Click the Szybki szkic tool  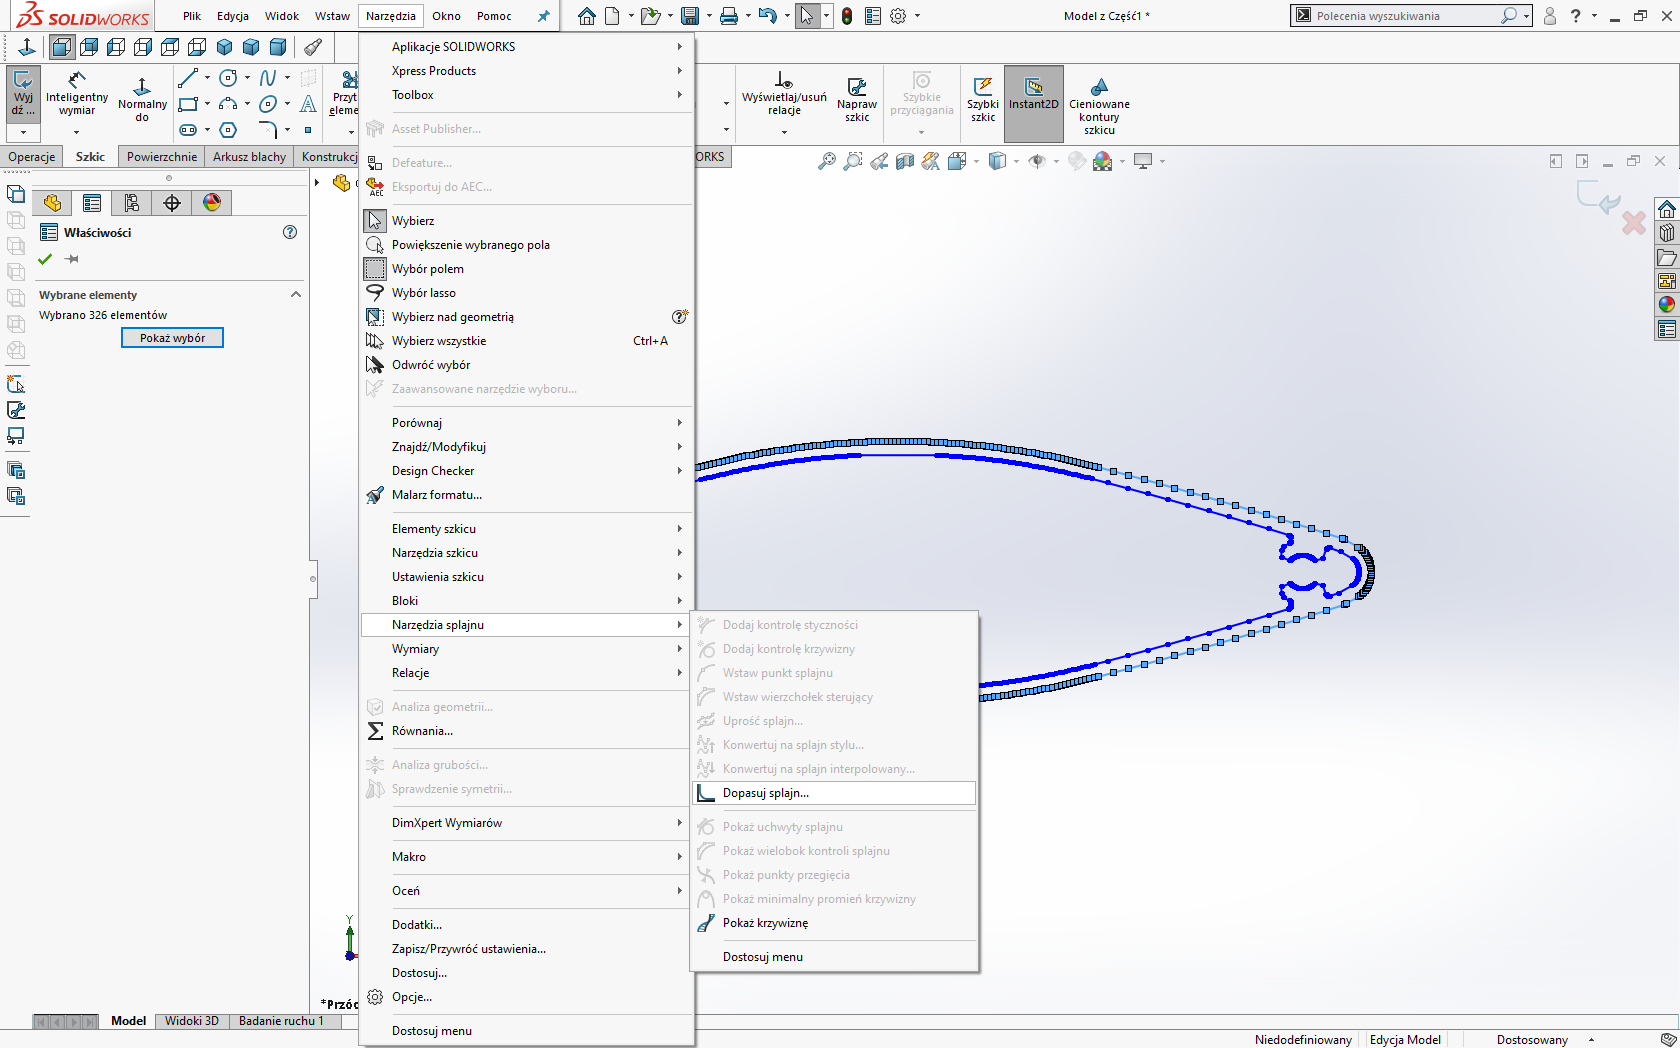(x=983, y=99)
